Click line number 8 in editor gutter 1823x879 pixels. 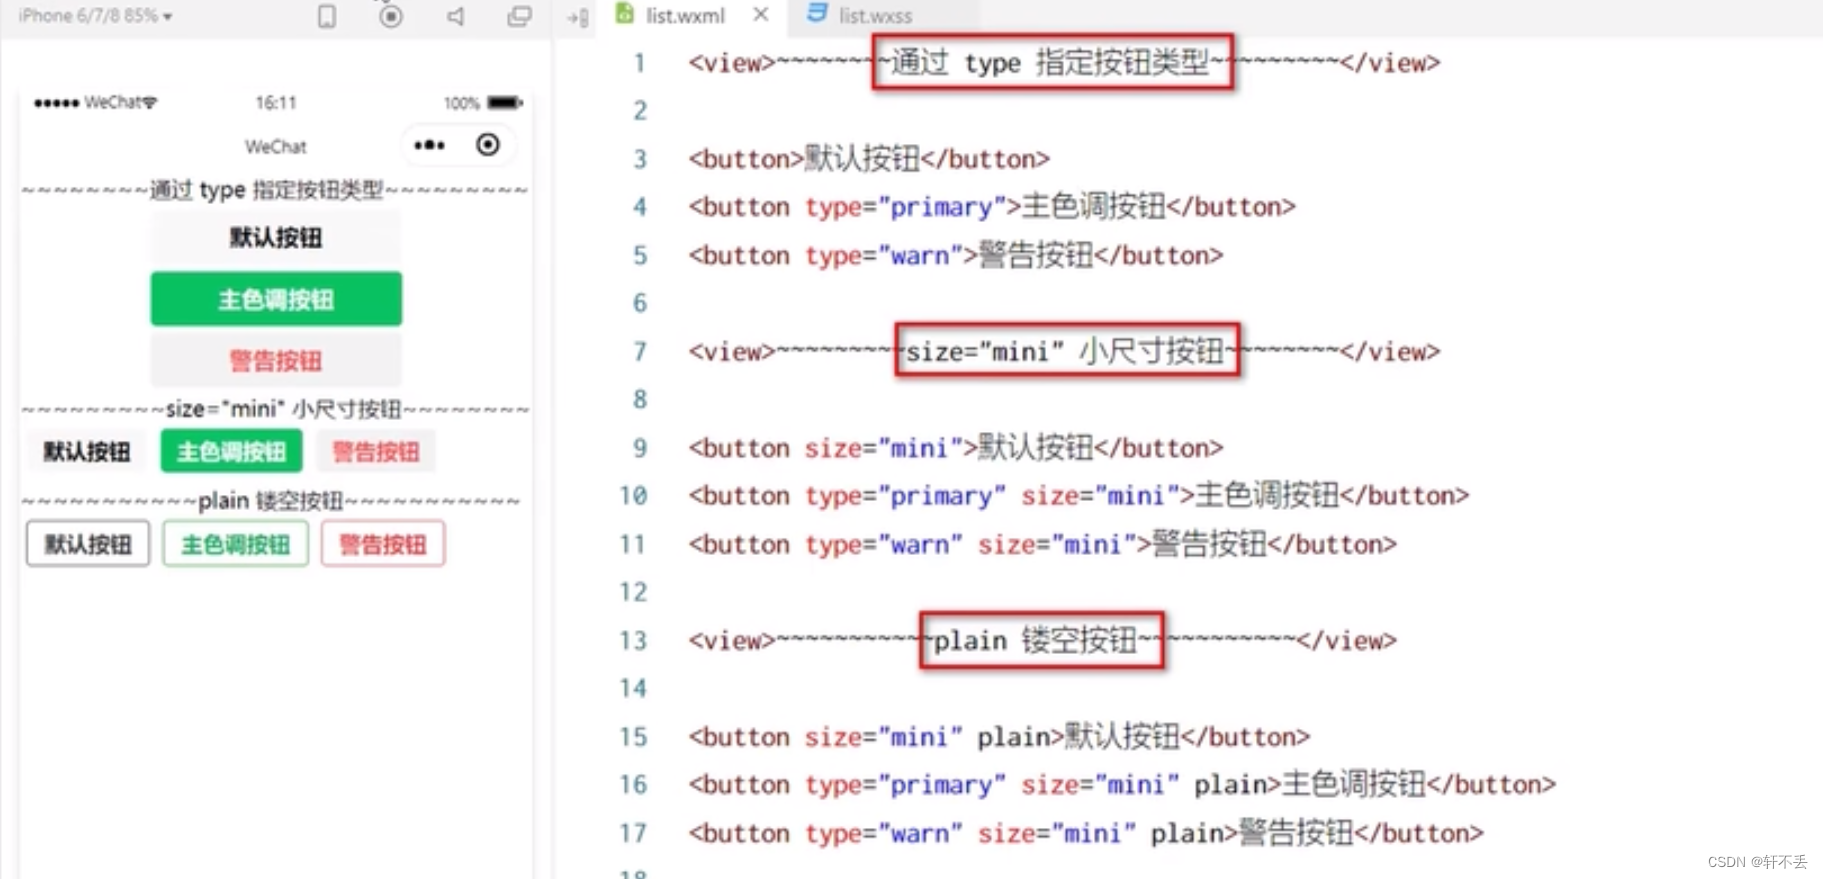tap(640, 399)
